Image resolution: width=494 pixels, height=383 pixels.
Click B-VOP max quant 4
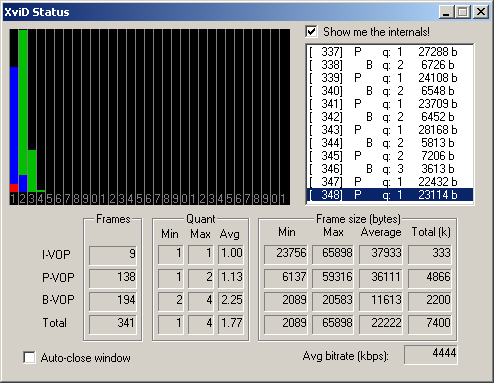201,301
